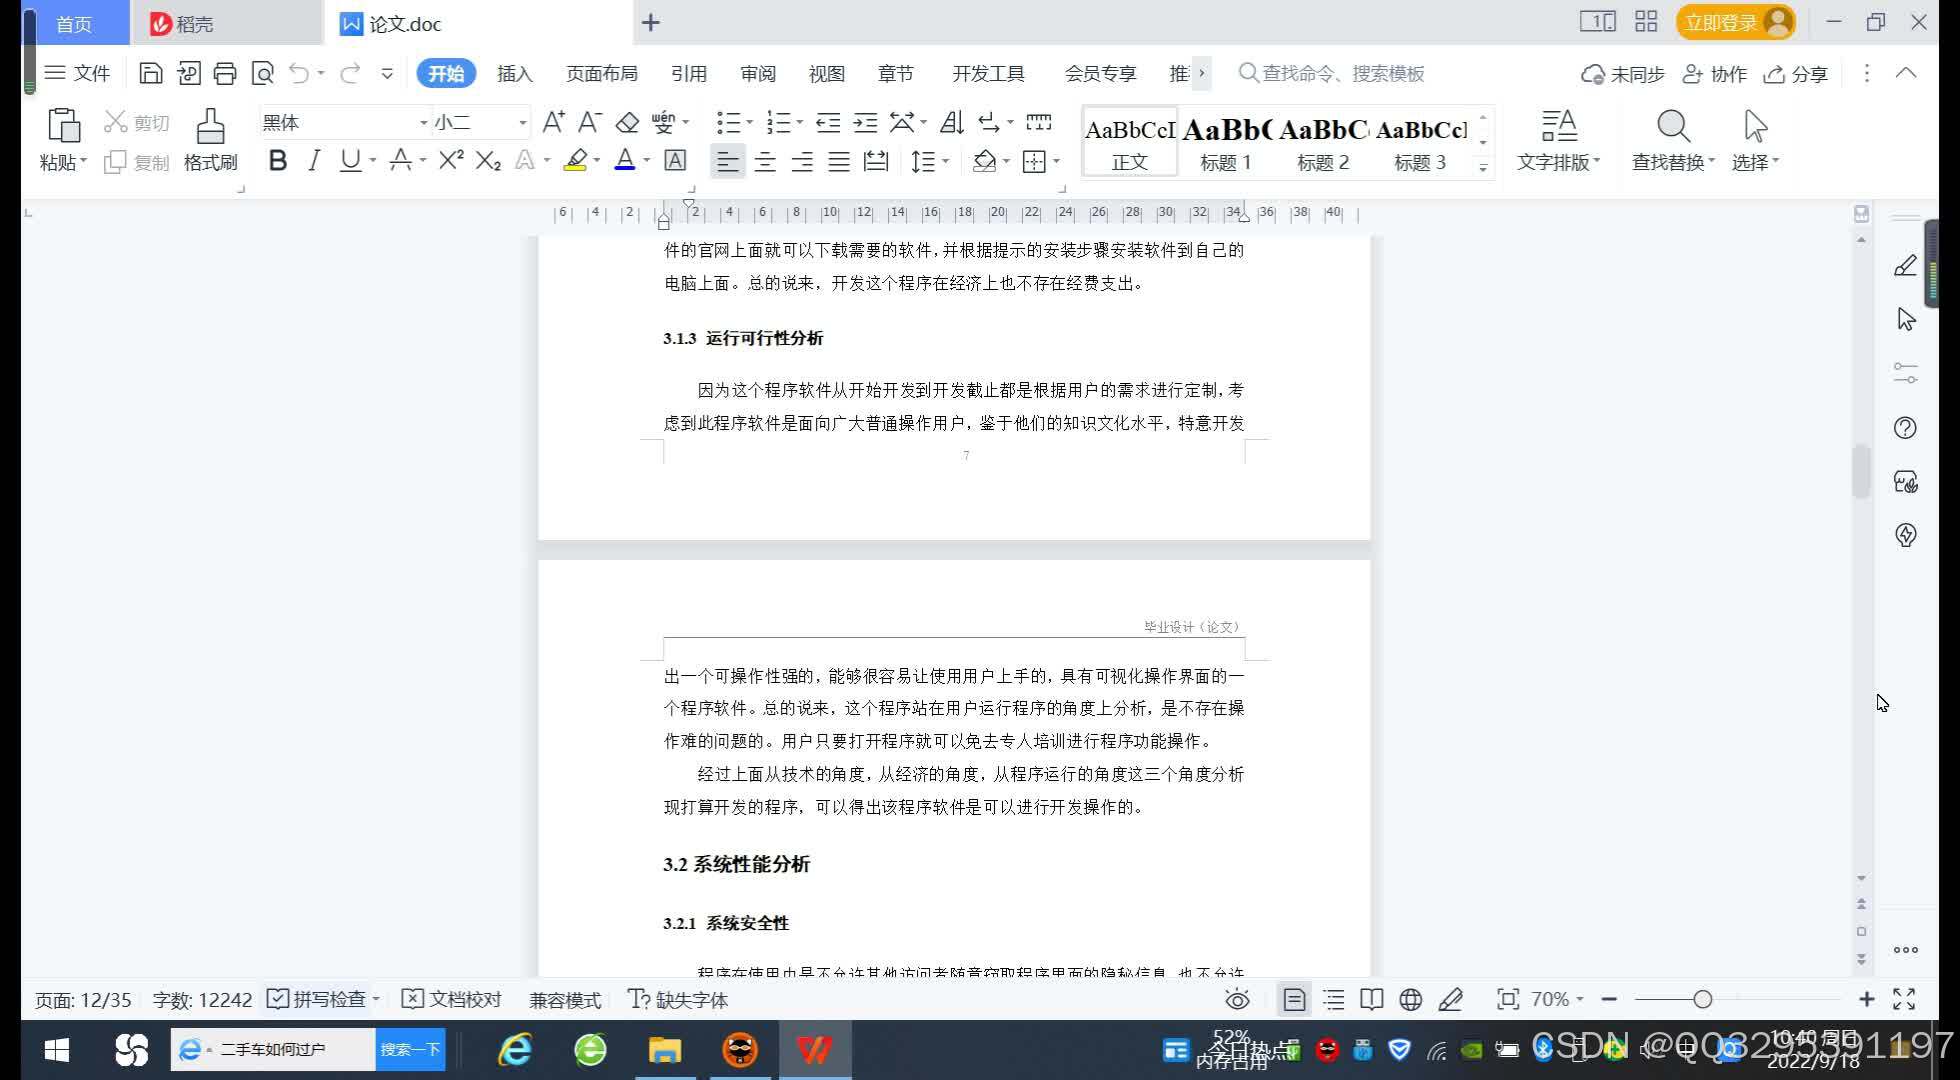
Task: Clear formatting with eraser icon
Action: point(627,122)
